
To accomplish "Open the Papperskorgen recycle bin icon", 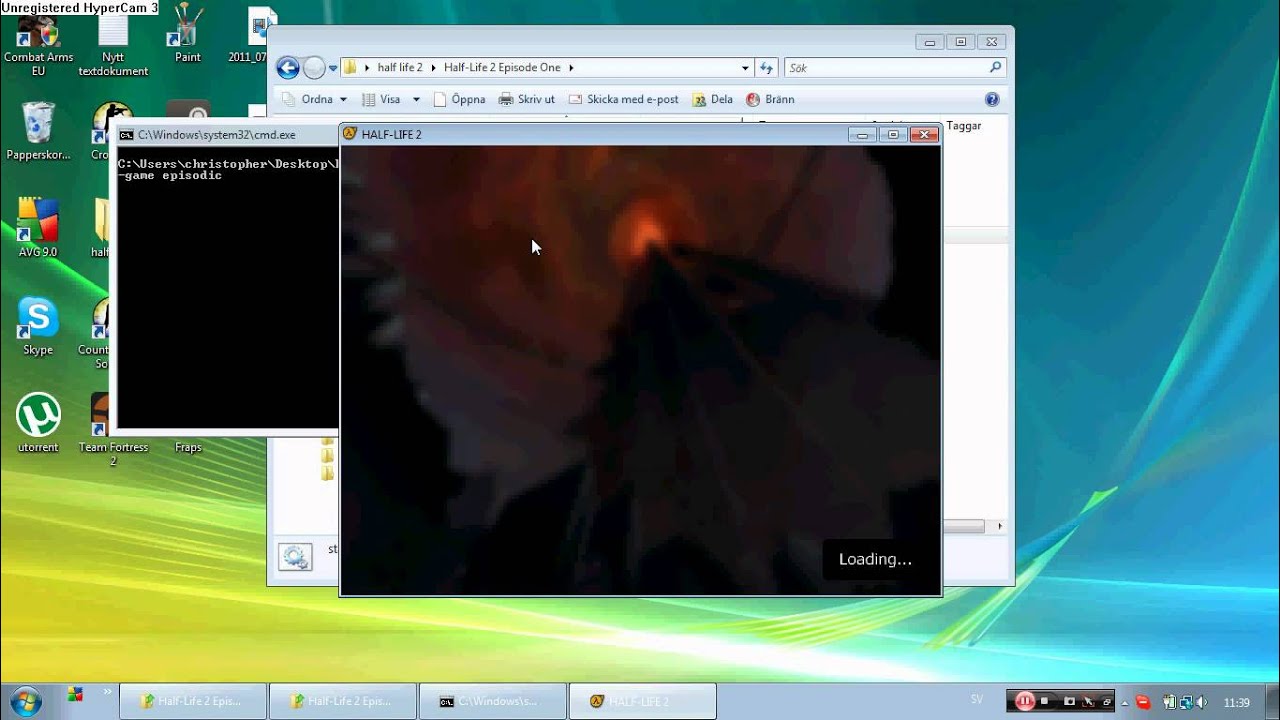I will point(38,130).
